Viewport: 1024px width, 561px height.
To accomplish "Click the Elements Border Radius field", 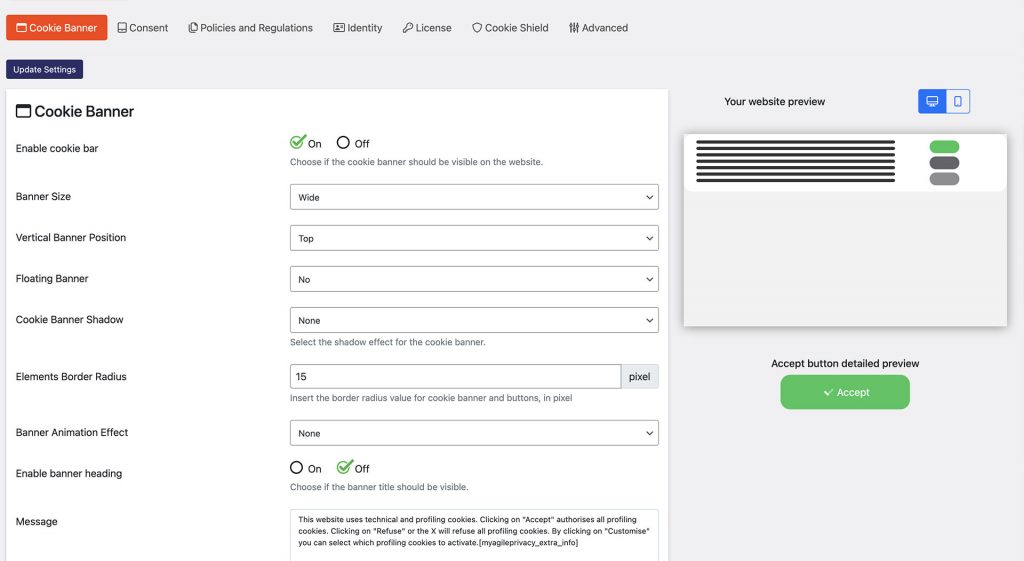I will 455,377.
